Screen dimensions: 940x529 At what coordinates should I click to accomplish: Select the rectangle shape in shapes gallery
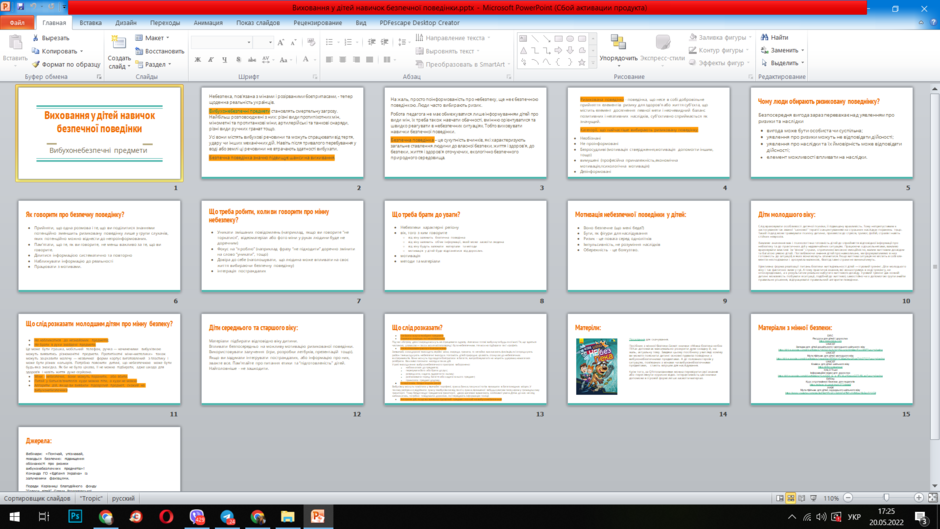(x=558, y=38)
